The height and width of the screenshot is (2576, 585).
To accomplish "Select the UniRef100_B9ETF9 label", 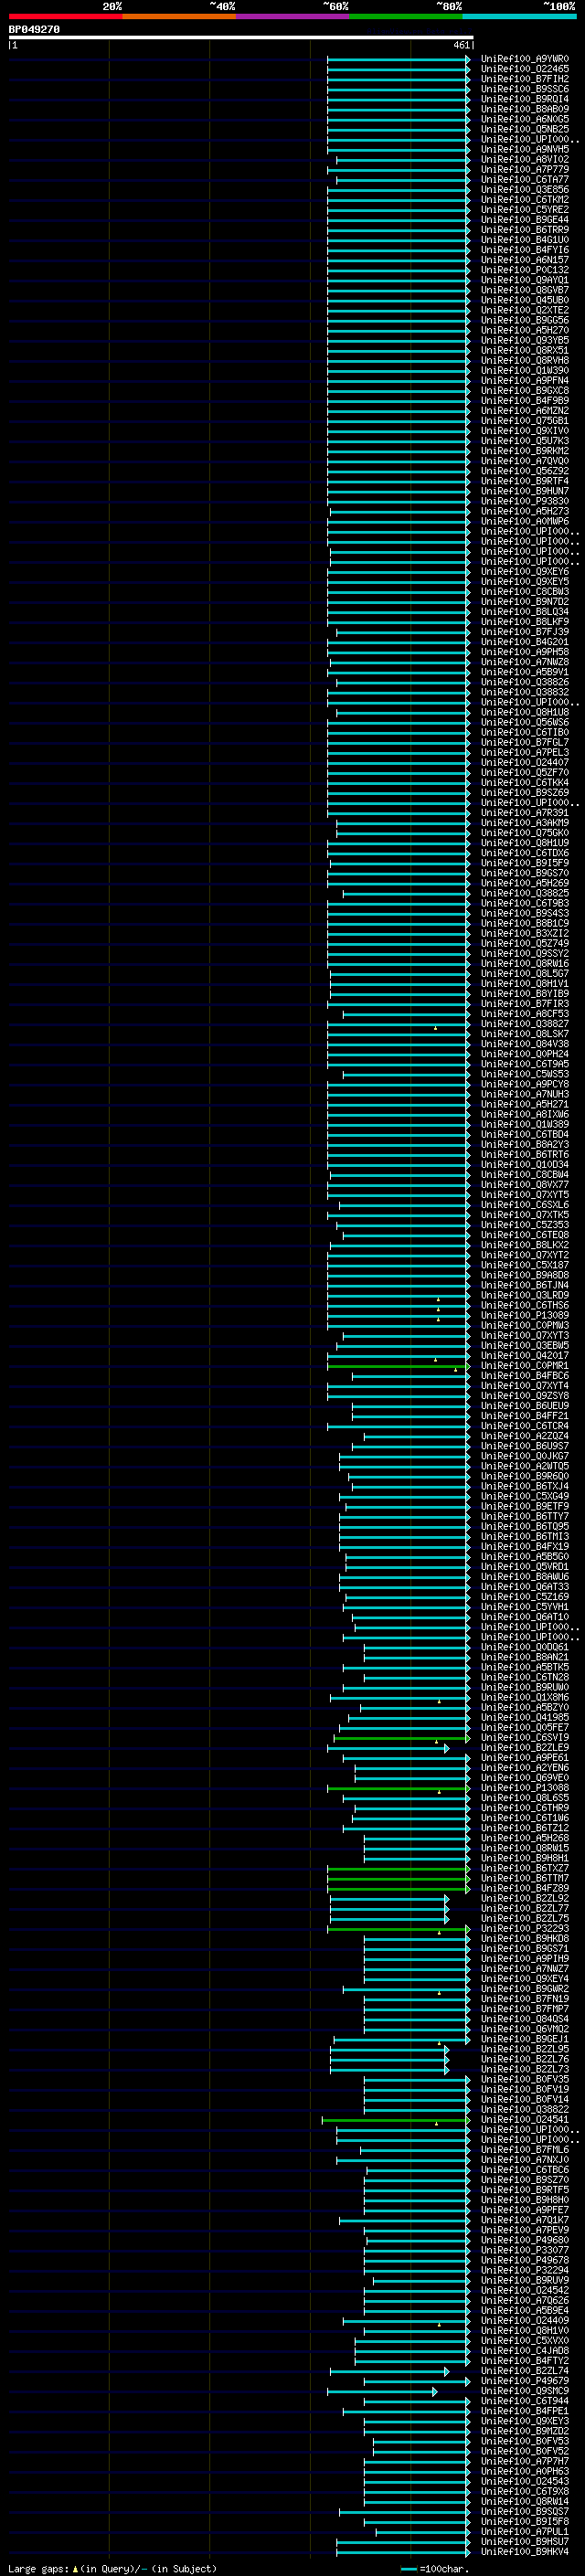I will [524, 1507].
